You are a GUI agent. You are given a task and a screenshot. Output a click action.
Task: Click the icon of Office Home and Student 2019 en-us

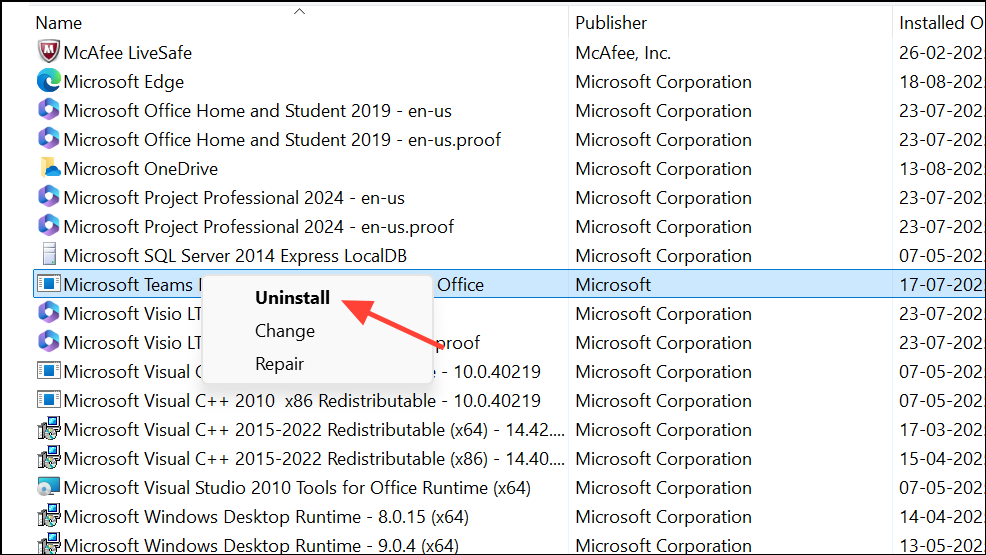point(48,110)
